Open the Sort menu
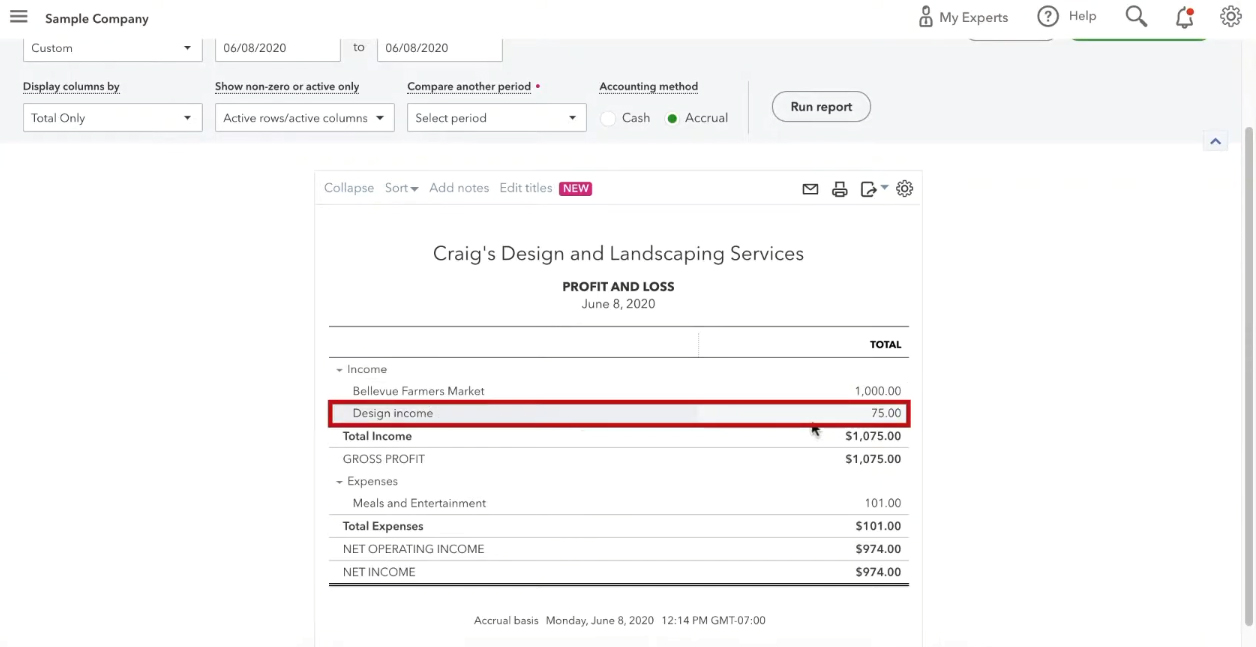The height and width of the screenshot is (647, 1256). (x=401, y=188)
